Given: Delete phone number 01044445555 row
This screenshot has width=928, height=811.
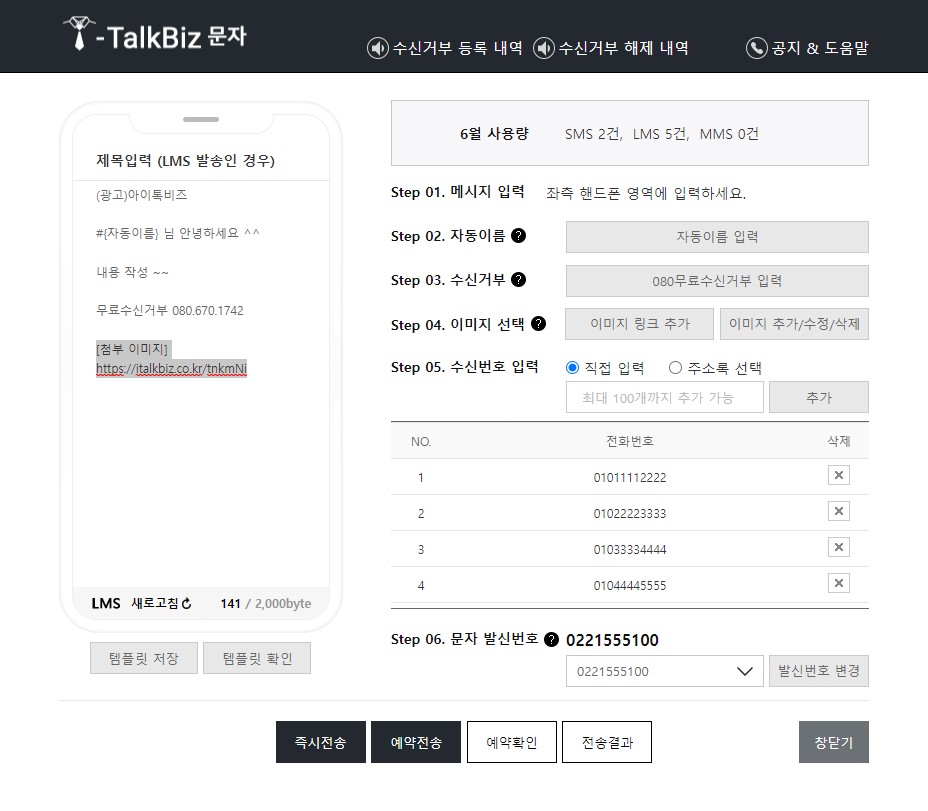Looking at the screenshot, I should pos(839,584).
